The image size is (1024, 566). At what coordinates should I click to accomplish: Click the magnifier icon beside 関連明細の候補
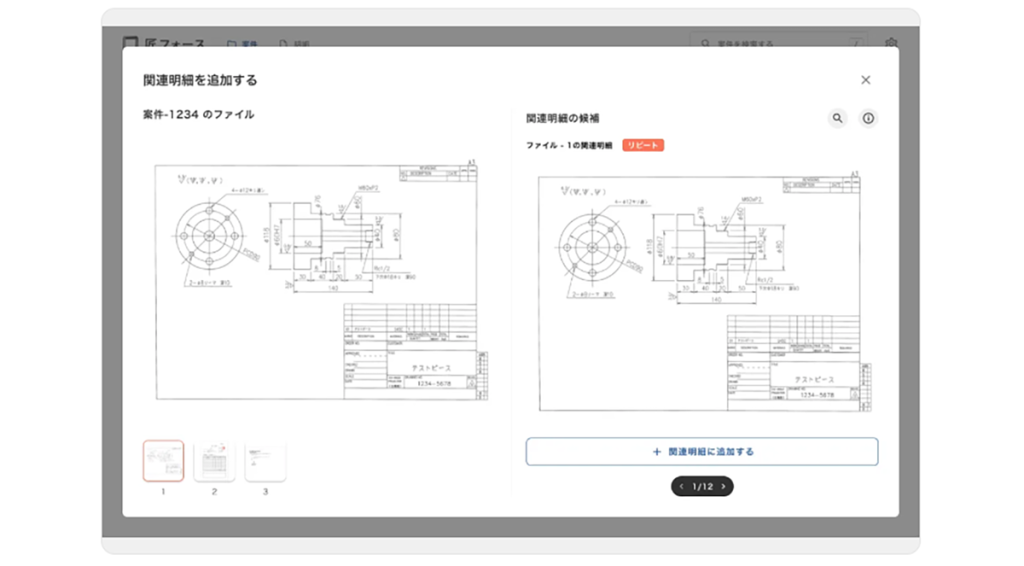click(x=837, y=118)
